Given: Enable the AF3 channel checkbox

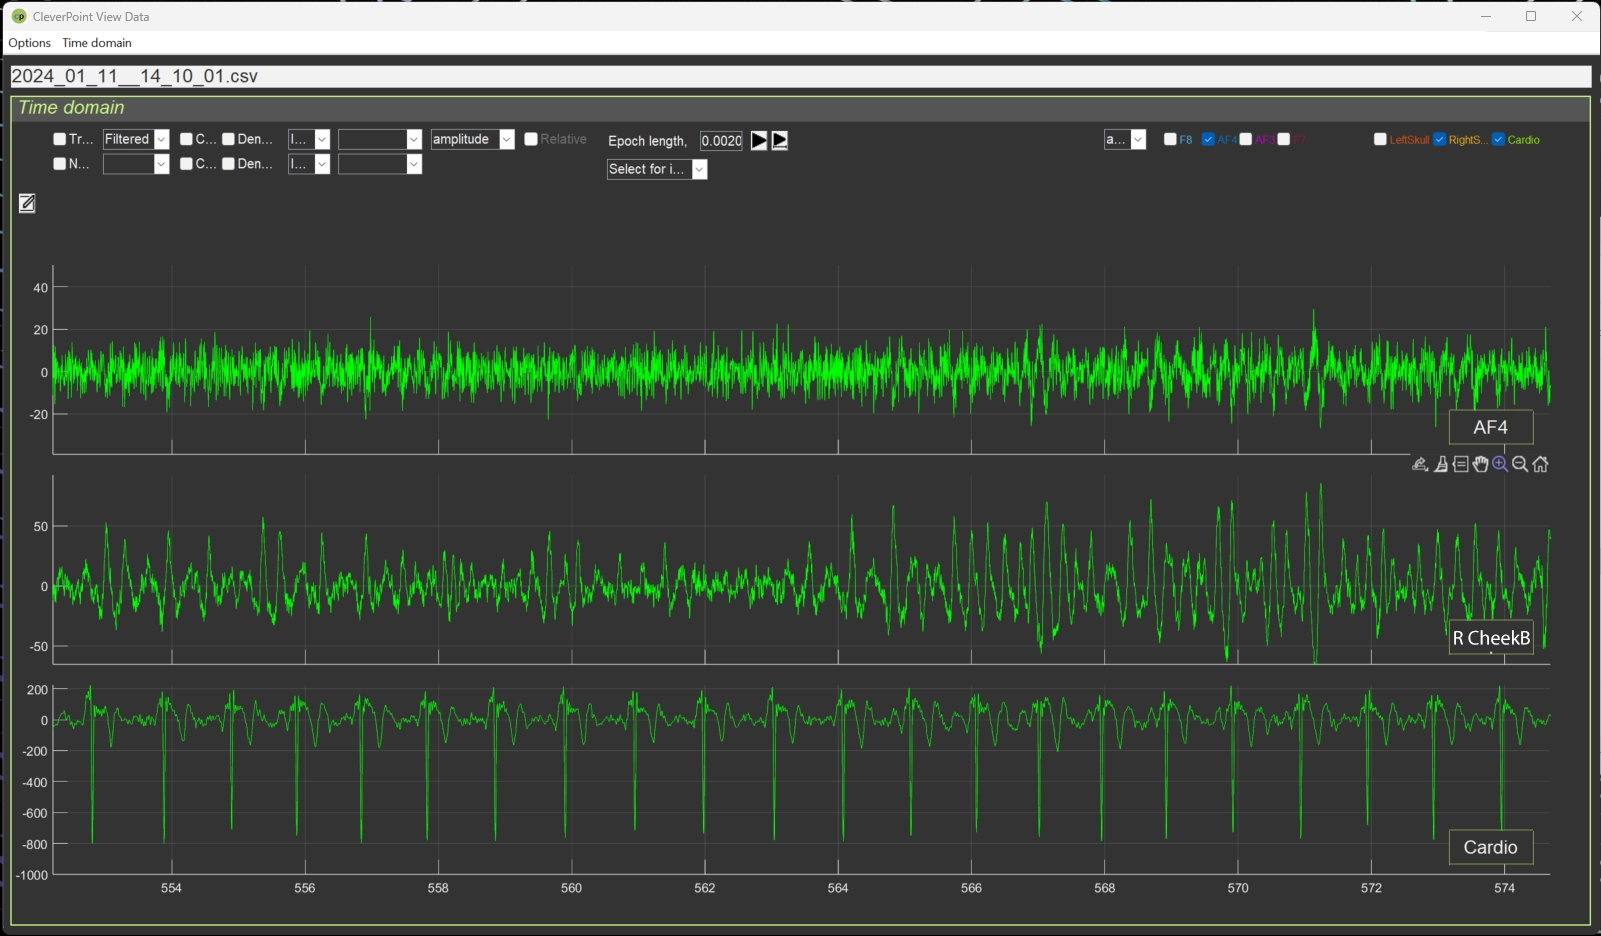Looking at the screenshot, I should pos(1246,139).
